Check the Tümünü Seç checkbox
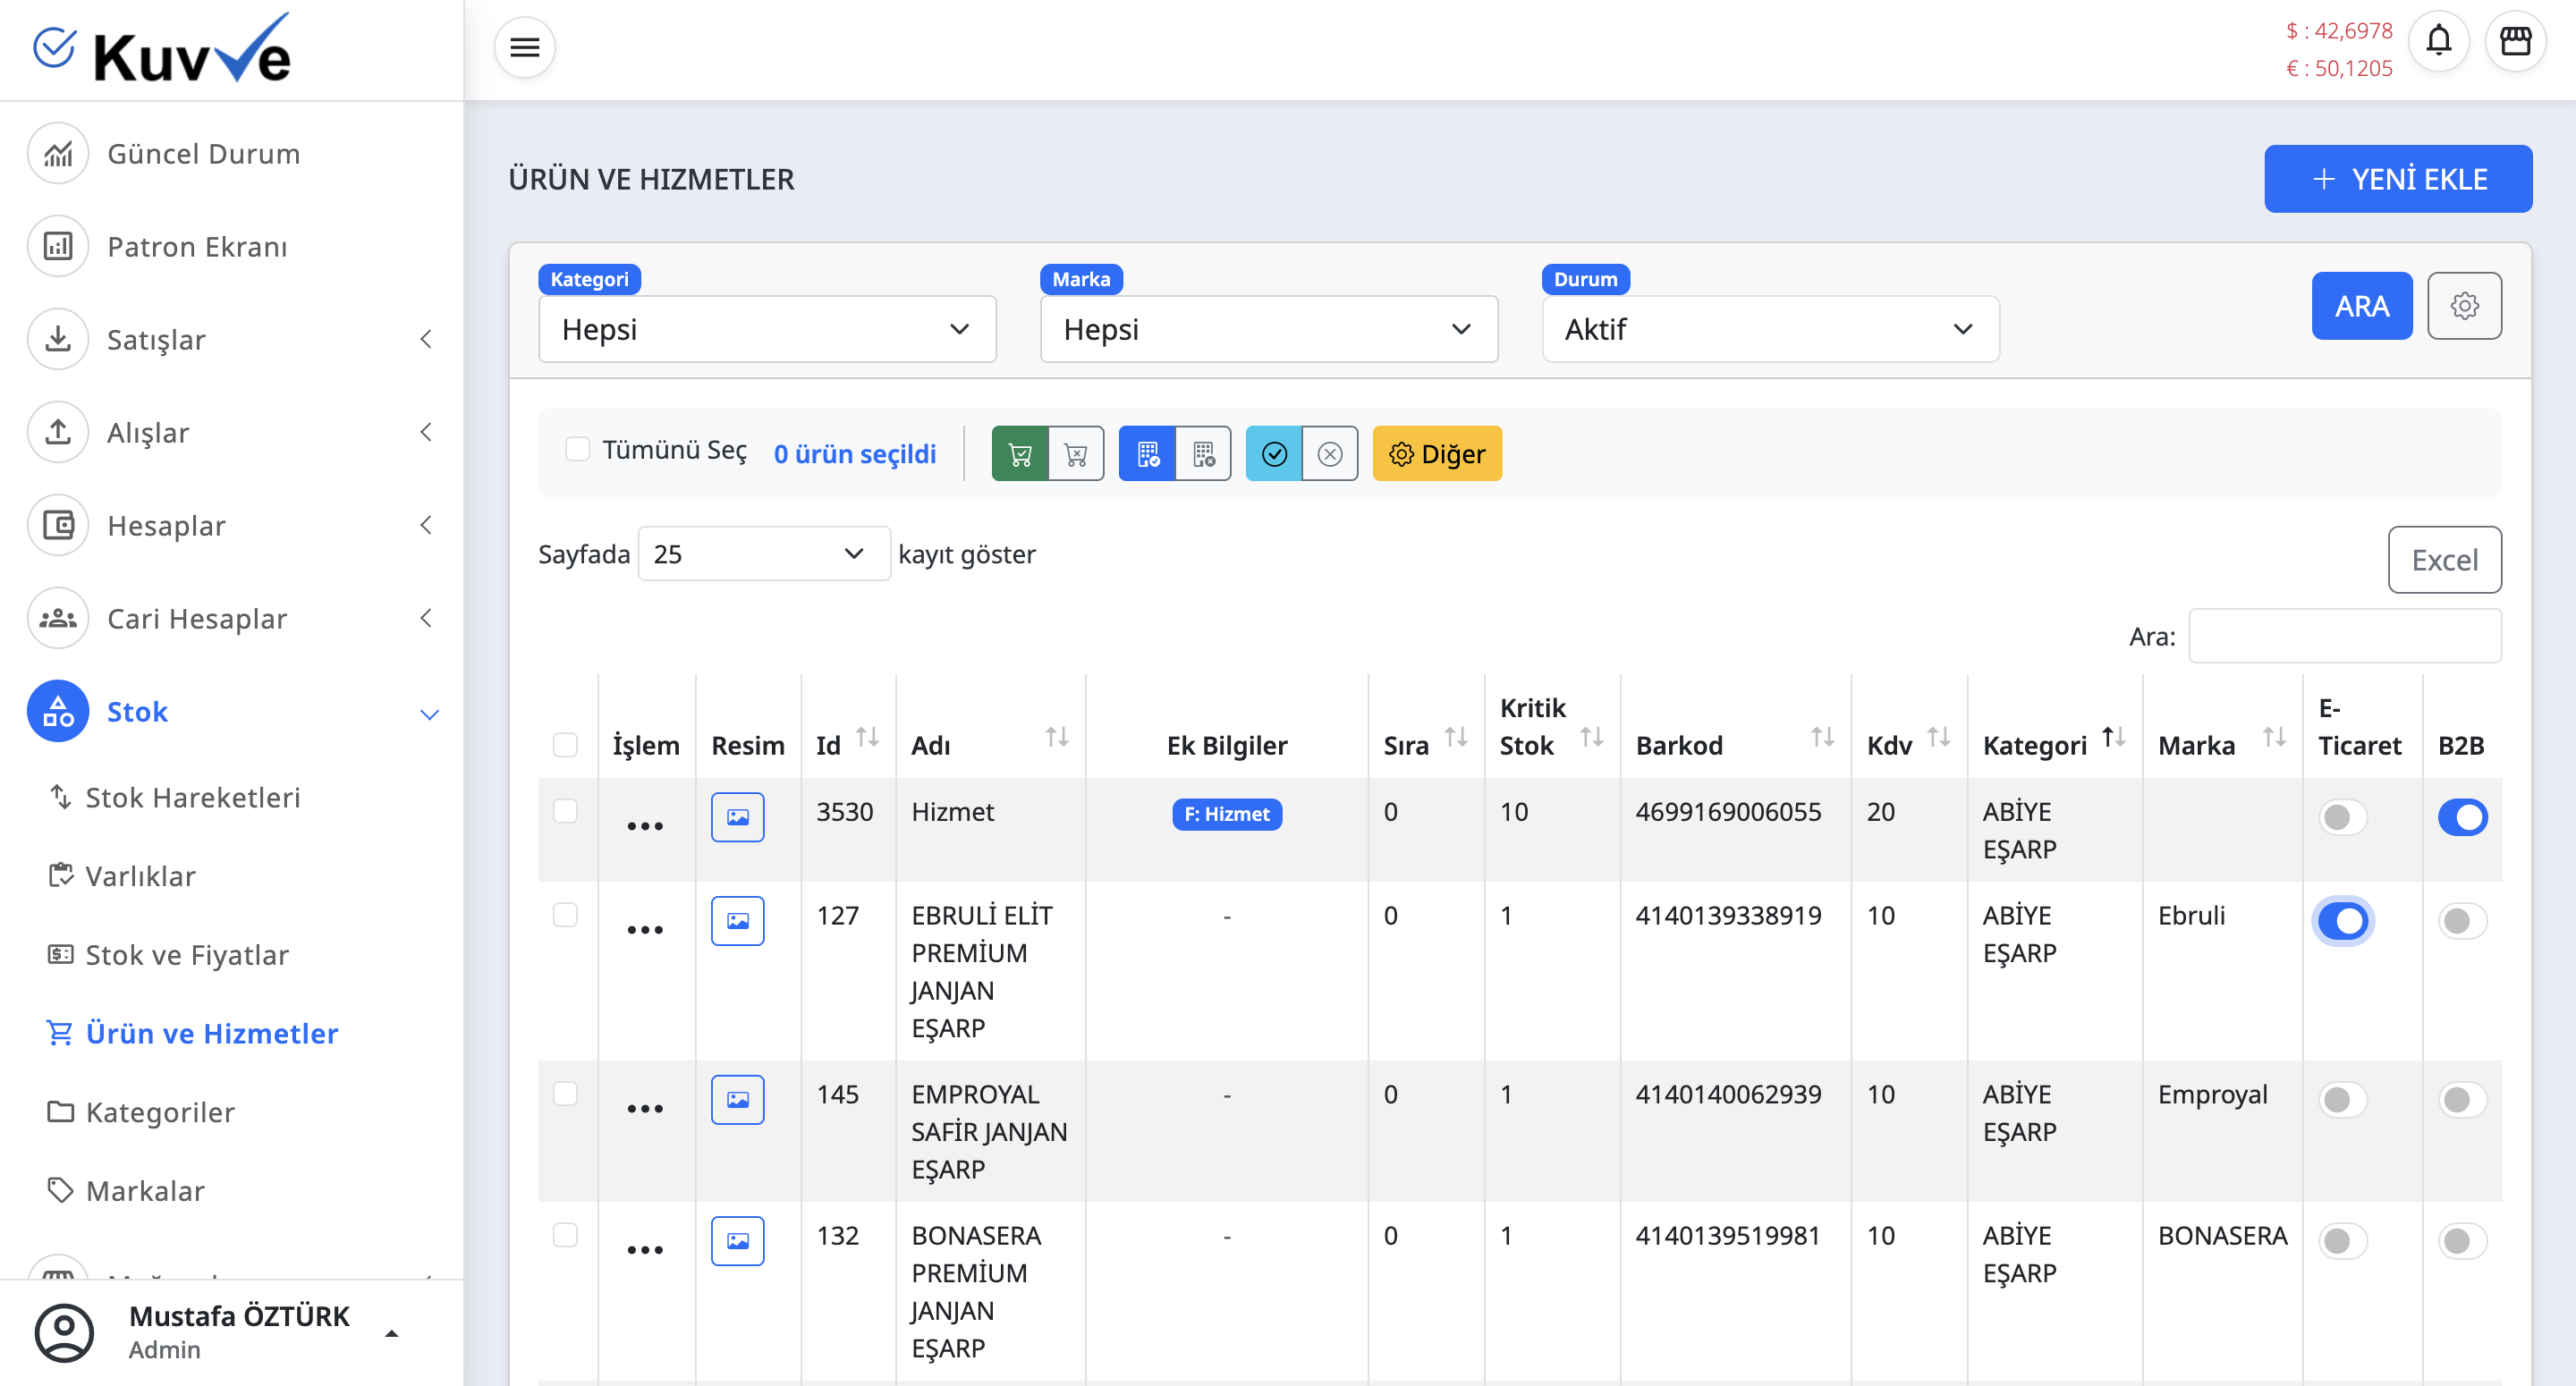The width and height of the screenshot is (2576, 1386). (x=577, y=449)
